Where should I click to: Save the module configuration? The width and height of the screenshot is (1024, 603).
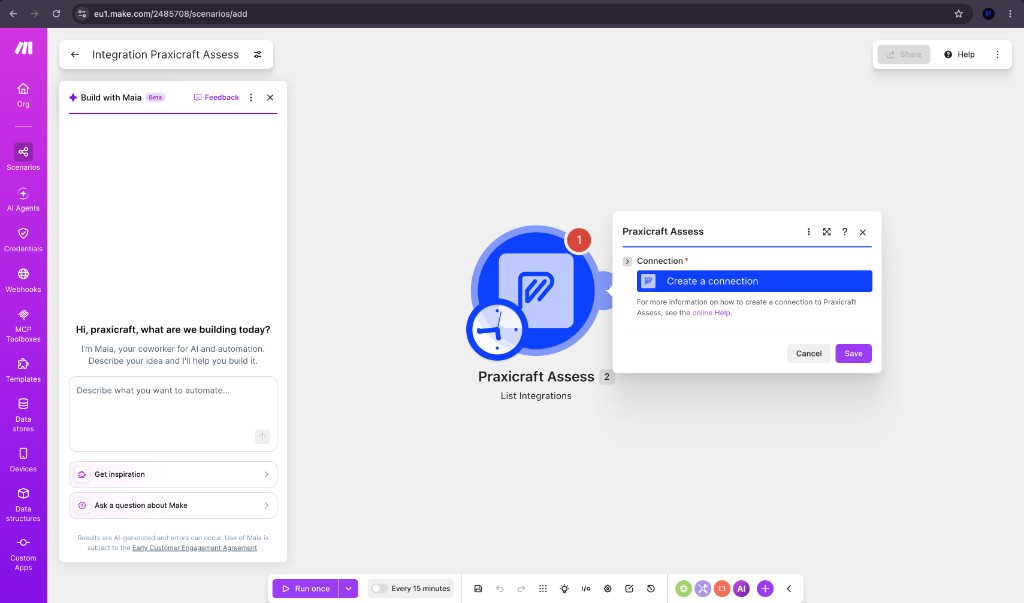[854, 353]
